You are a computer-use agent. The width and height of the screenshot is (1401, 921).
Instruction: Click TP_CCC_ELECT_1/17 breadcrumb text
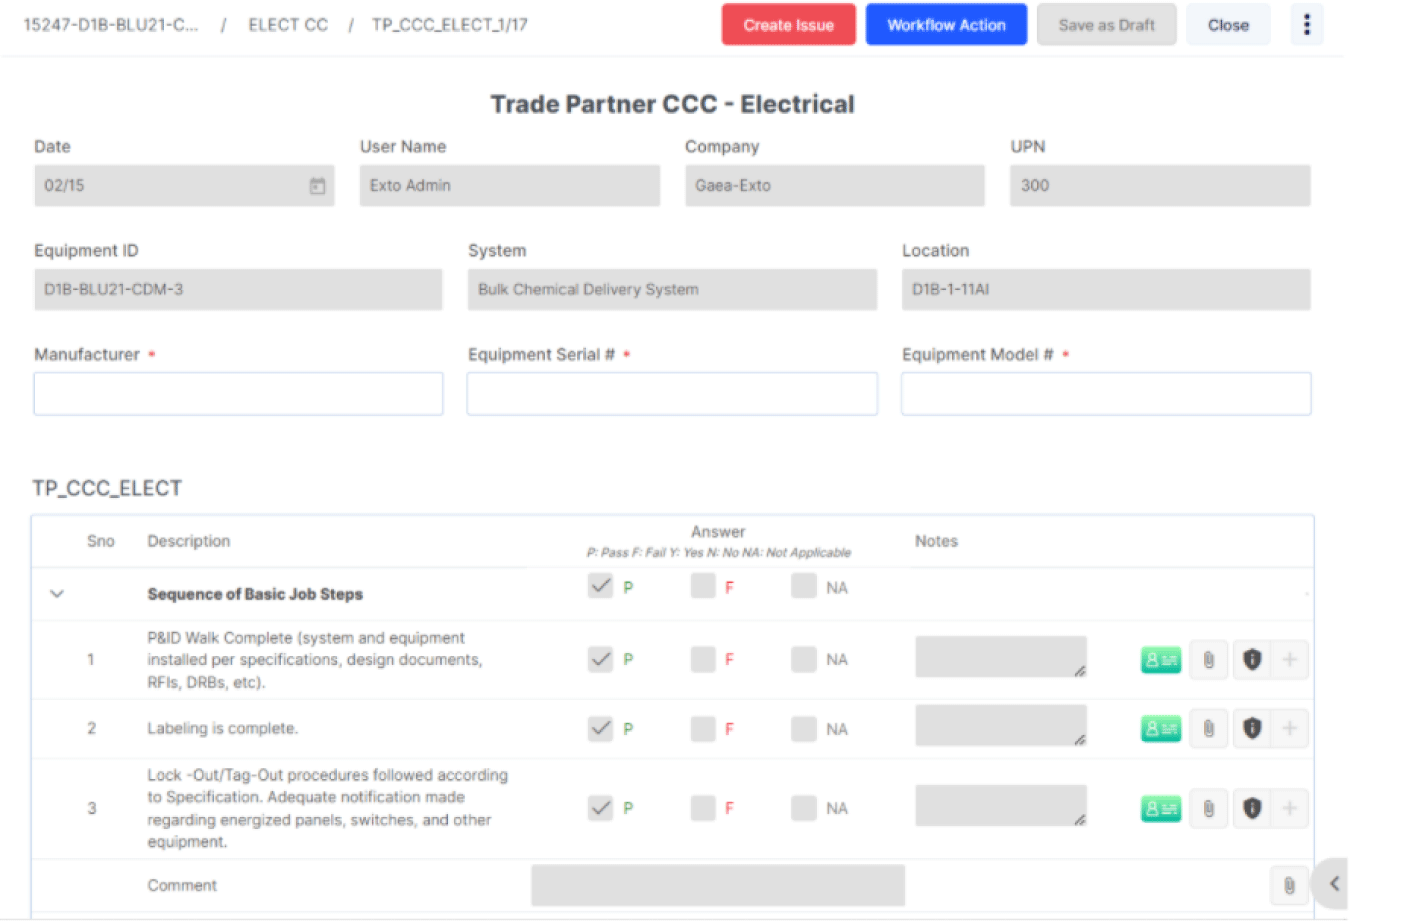(x=449, y=25)
